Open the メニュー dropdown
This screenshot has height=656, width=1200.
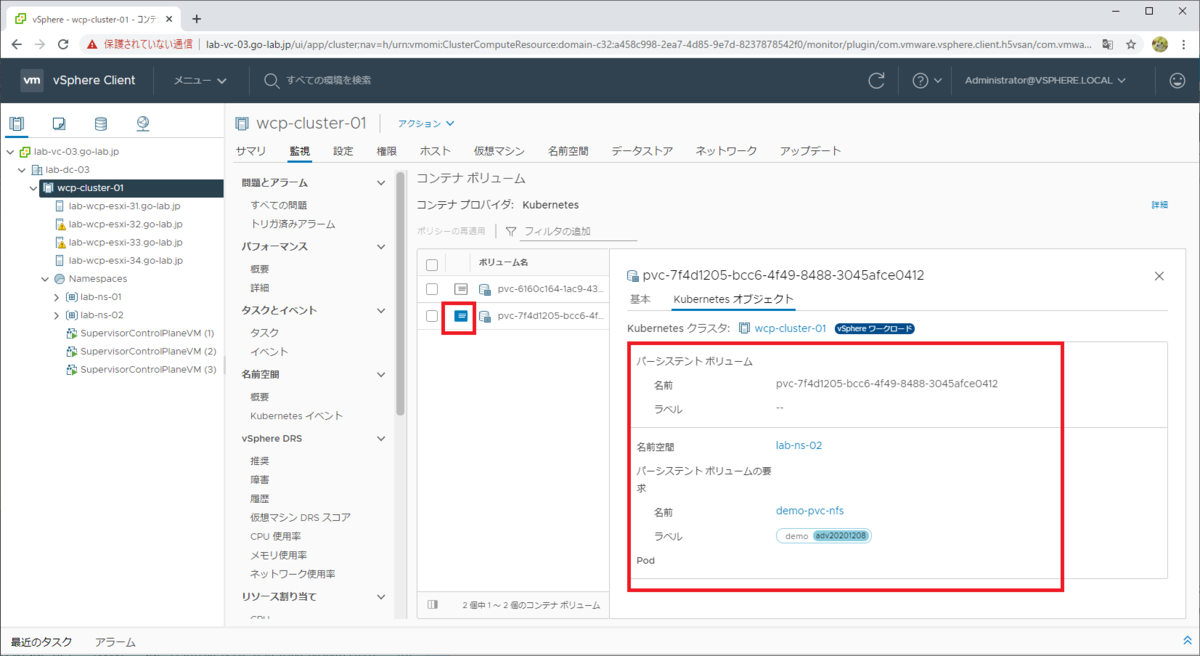coord(199,80)
